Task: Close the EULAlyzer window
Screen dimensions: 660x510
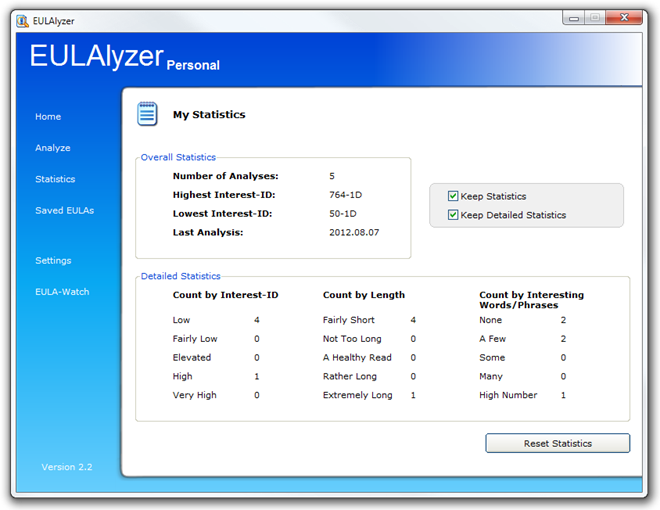Action: click(x=624, y=18)
